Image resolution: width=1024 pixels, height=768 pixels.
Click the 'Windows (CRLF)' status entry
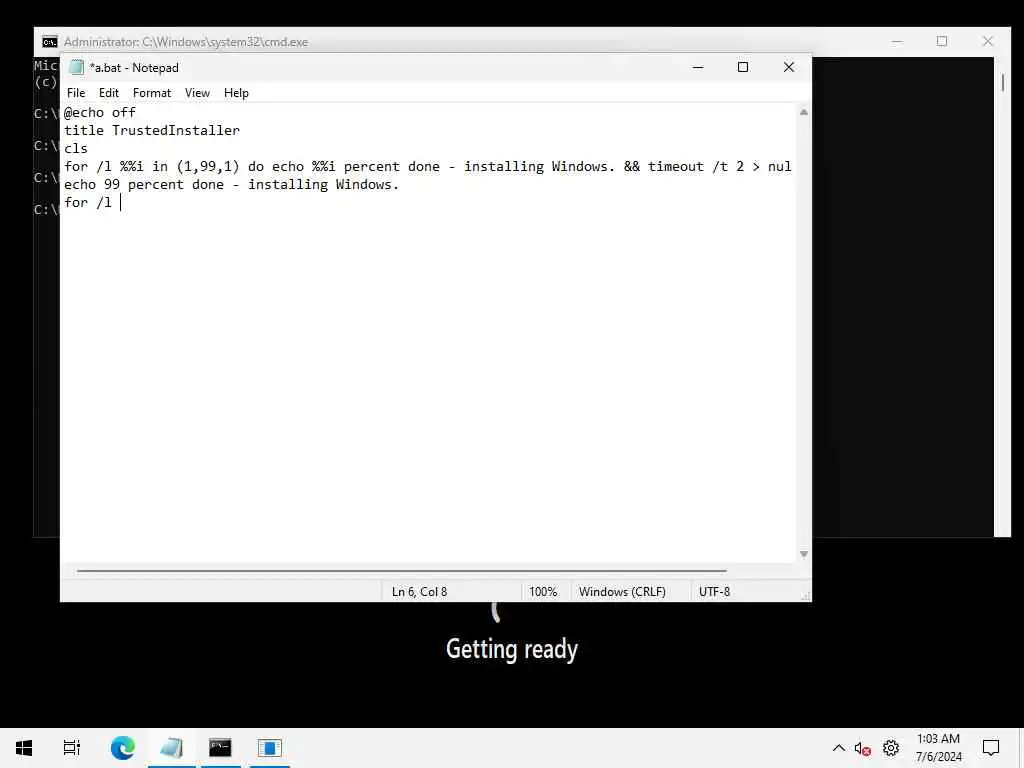[622, 592]
